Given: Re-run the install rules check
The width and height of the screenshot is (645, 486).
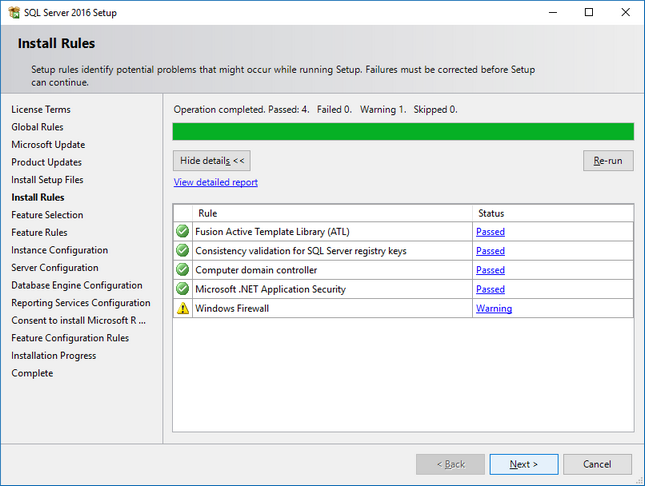Looking at the screenshot, I should pos(608,160).
